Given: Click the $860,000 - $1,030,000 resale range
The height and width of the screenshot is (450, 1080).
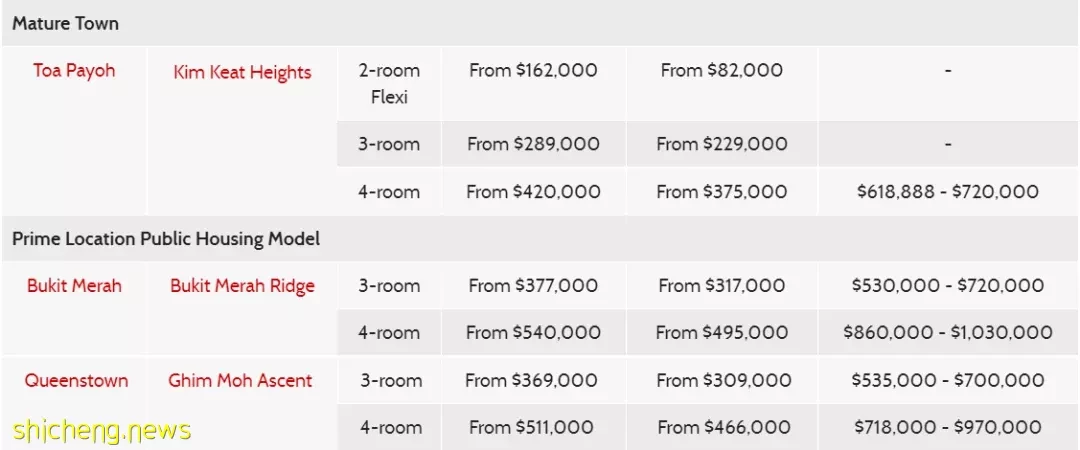Looking at the screenshot, I should 948,333.
